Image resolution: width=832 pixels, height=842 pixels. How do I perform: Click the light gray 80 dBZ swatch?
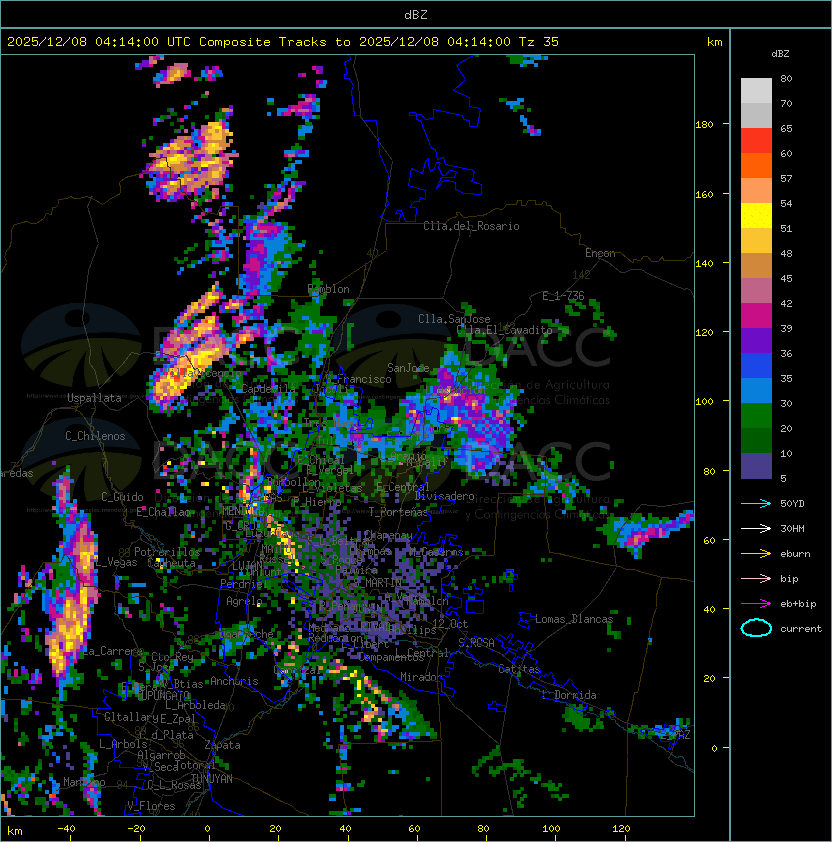pos(756,90)
